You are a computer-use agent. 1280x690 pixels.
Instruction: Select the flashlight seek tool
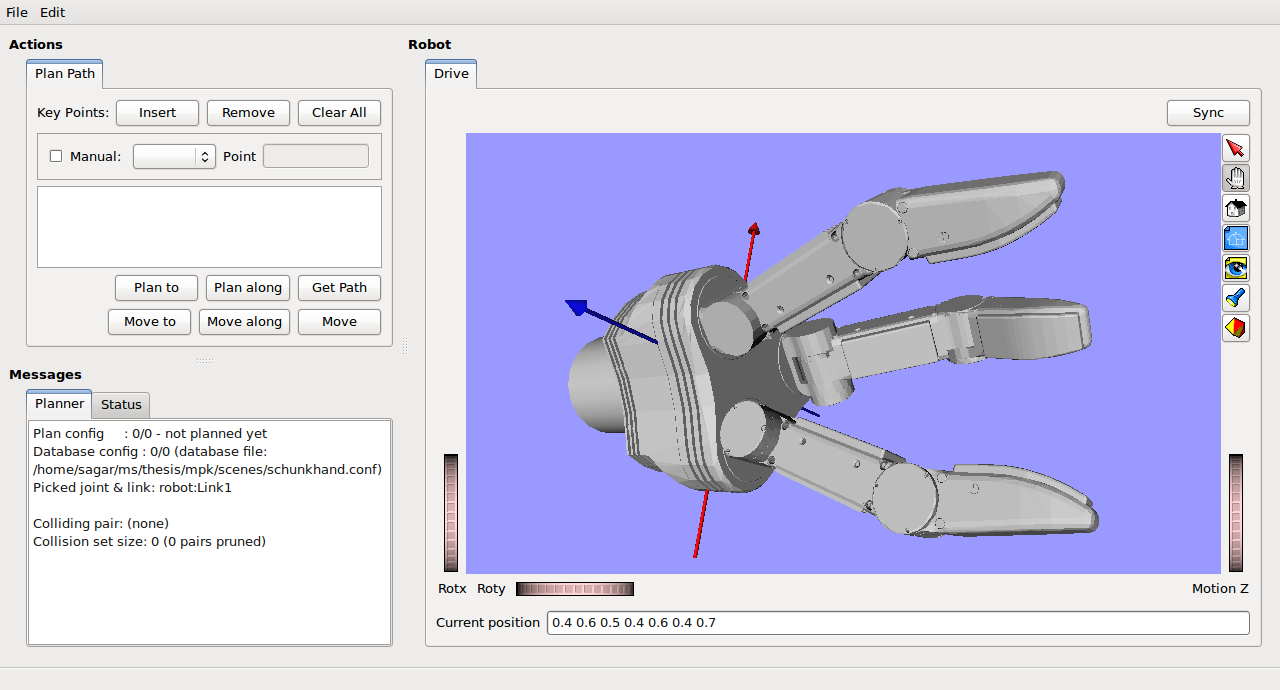(1236, 298)
